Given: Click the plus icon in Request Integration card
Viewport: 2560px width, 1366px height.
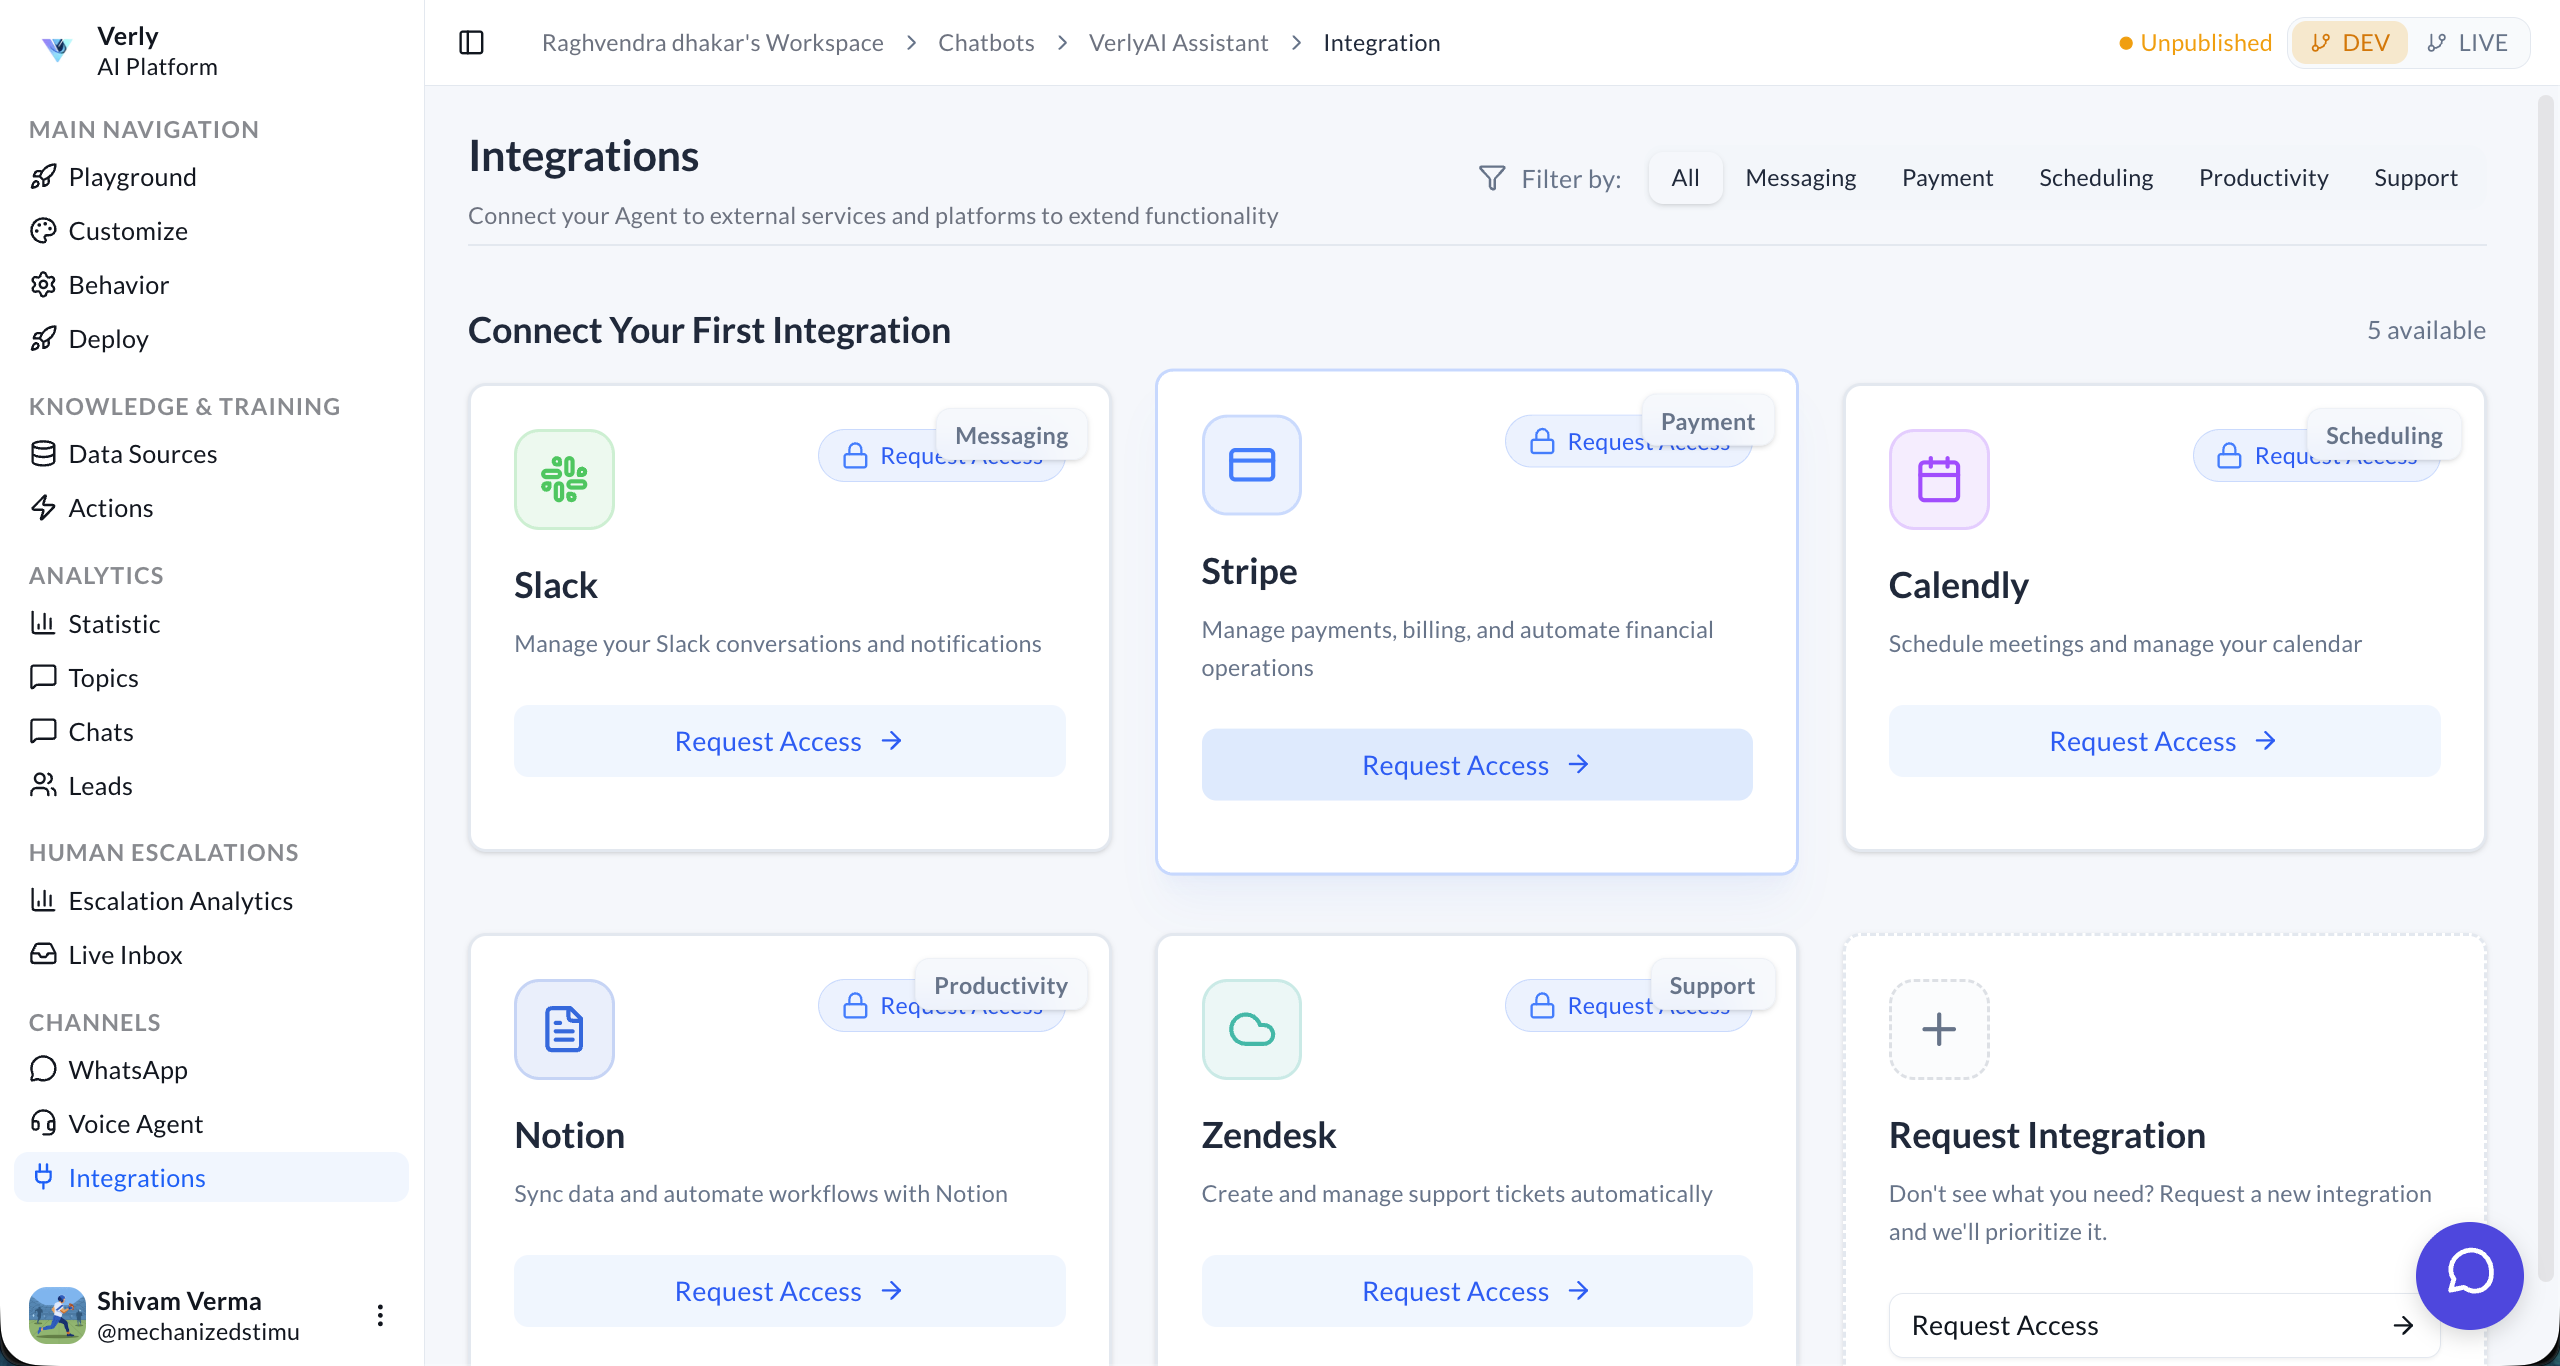Looking at the screenshot, I should pyautogui.click(x=1937, y=1029).
